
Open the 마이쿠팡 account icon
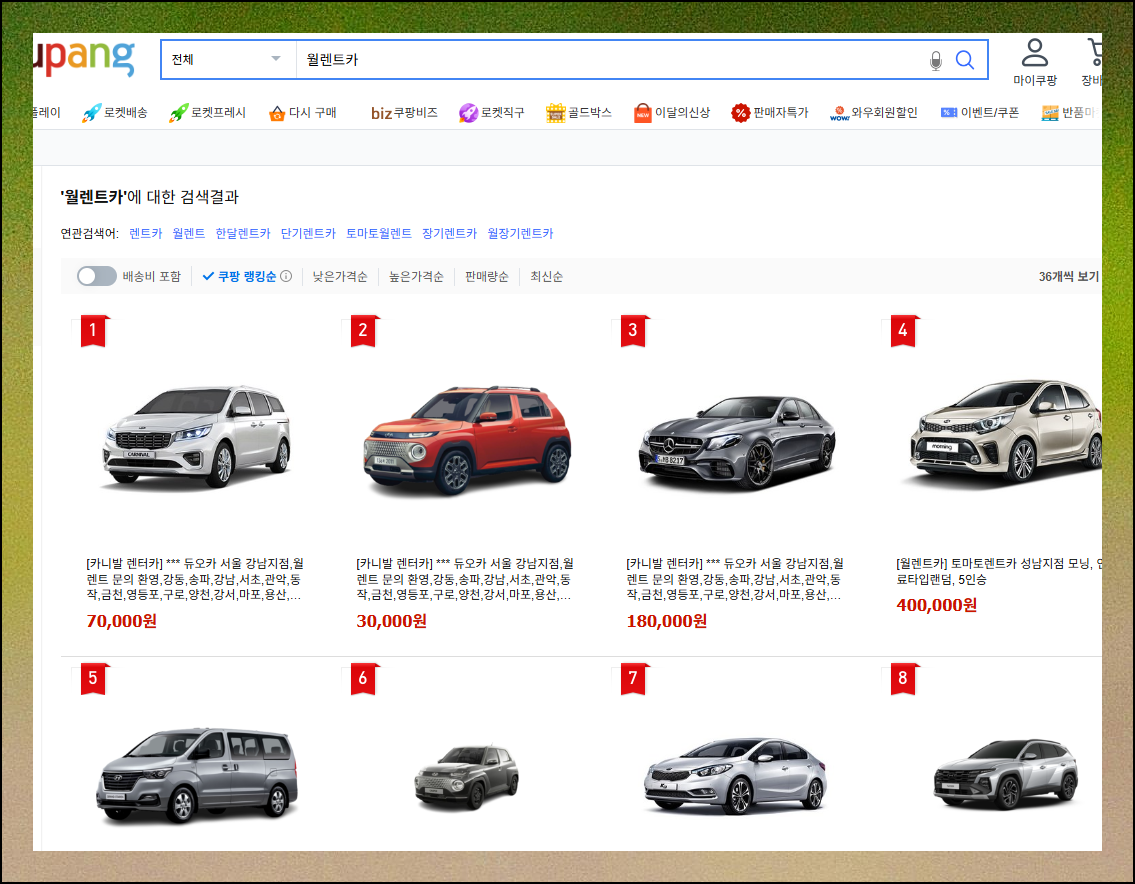point(1034,62)
